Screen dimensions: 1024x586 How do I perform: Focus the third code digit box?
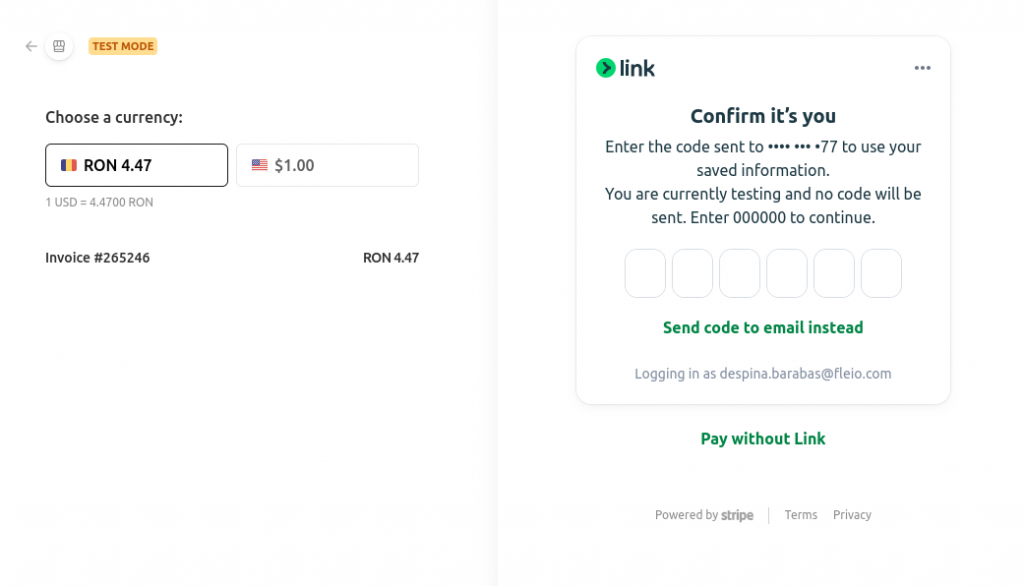click(x=739, y=273)
